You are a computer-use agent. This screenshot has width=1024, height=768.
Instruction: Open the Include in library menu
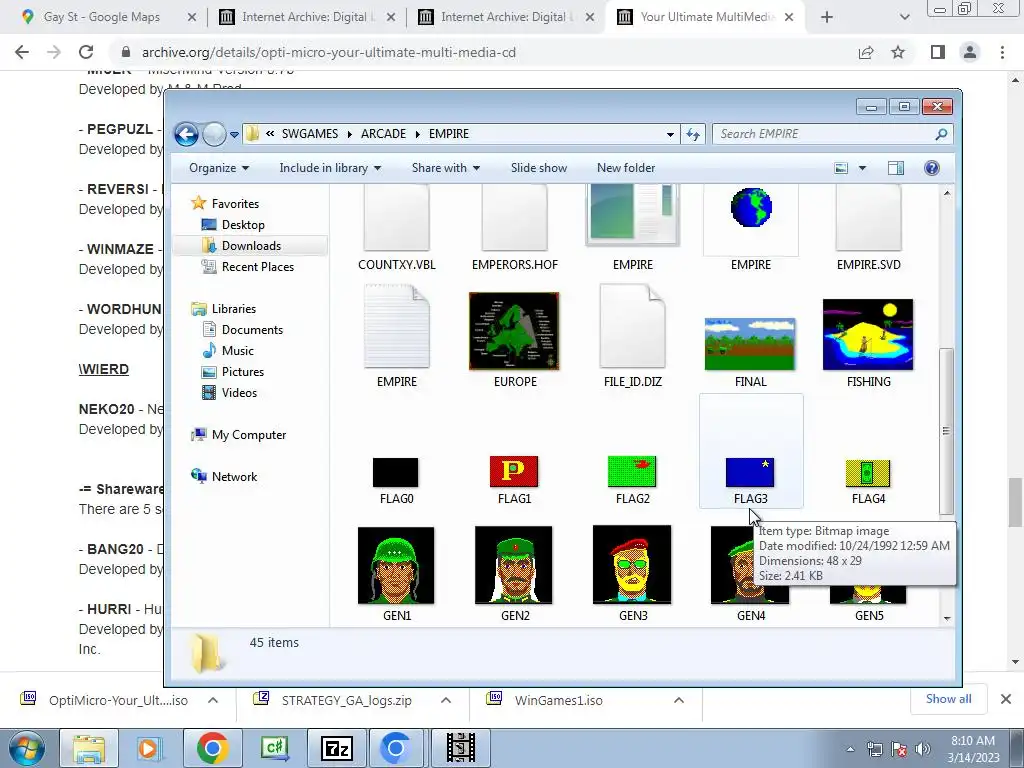(x=330, y=168)
